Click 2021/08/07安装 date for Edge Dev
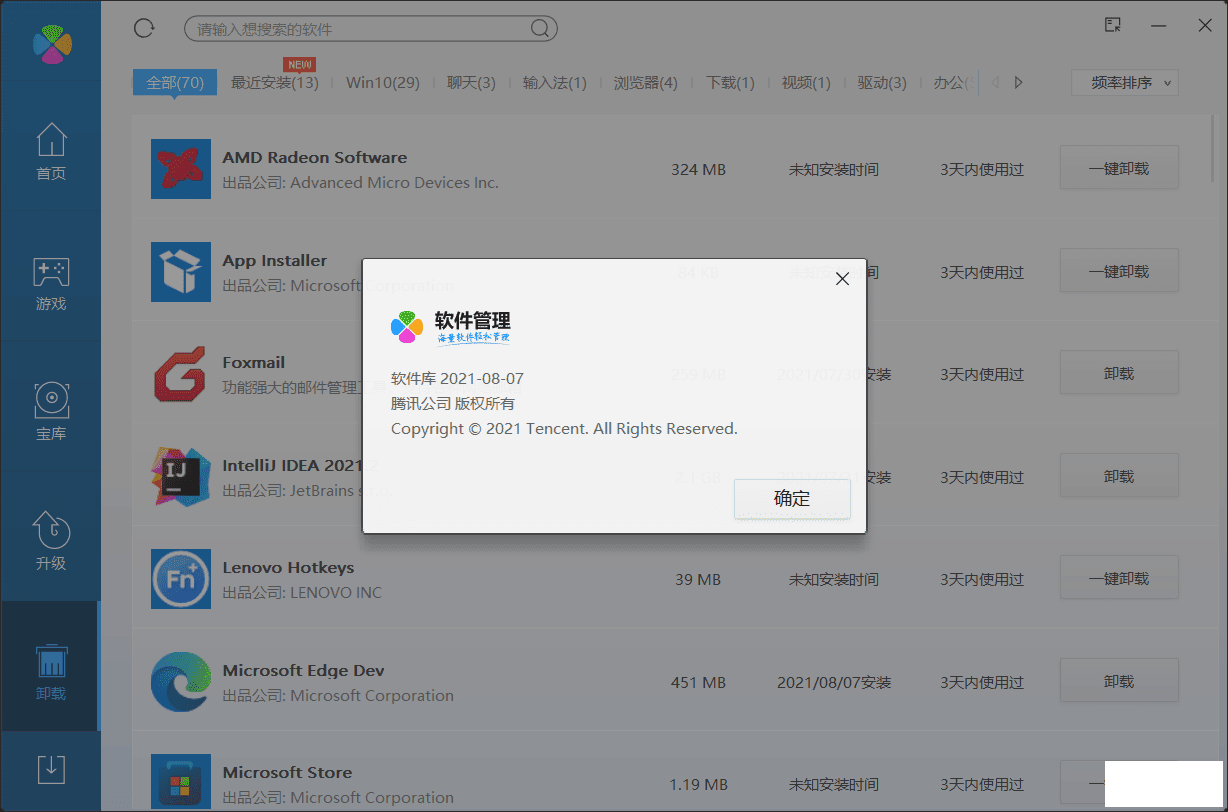Screen dimensions: 1228x812 834,682
